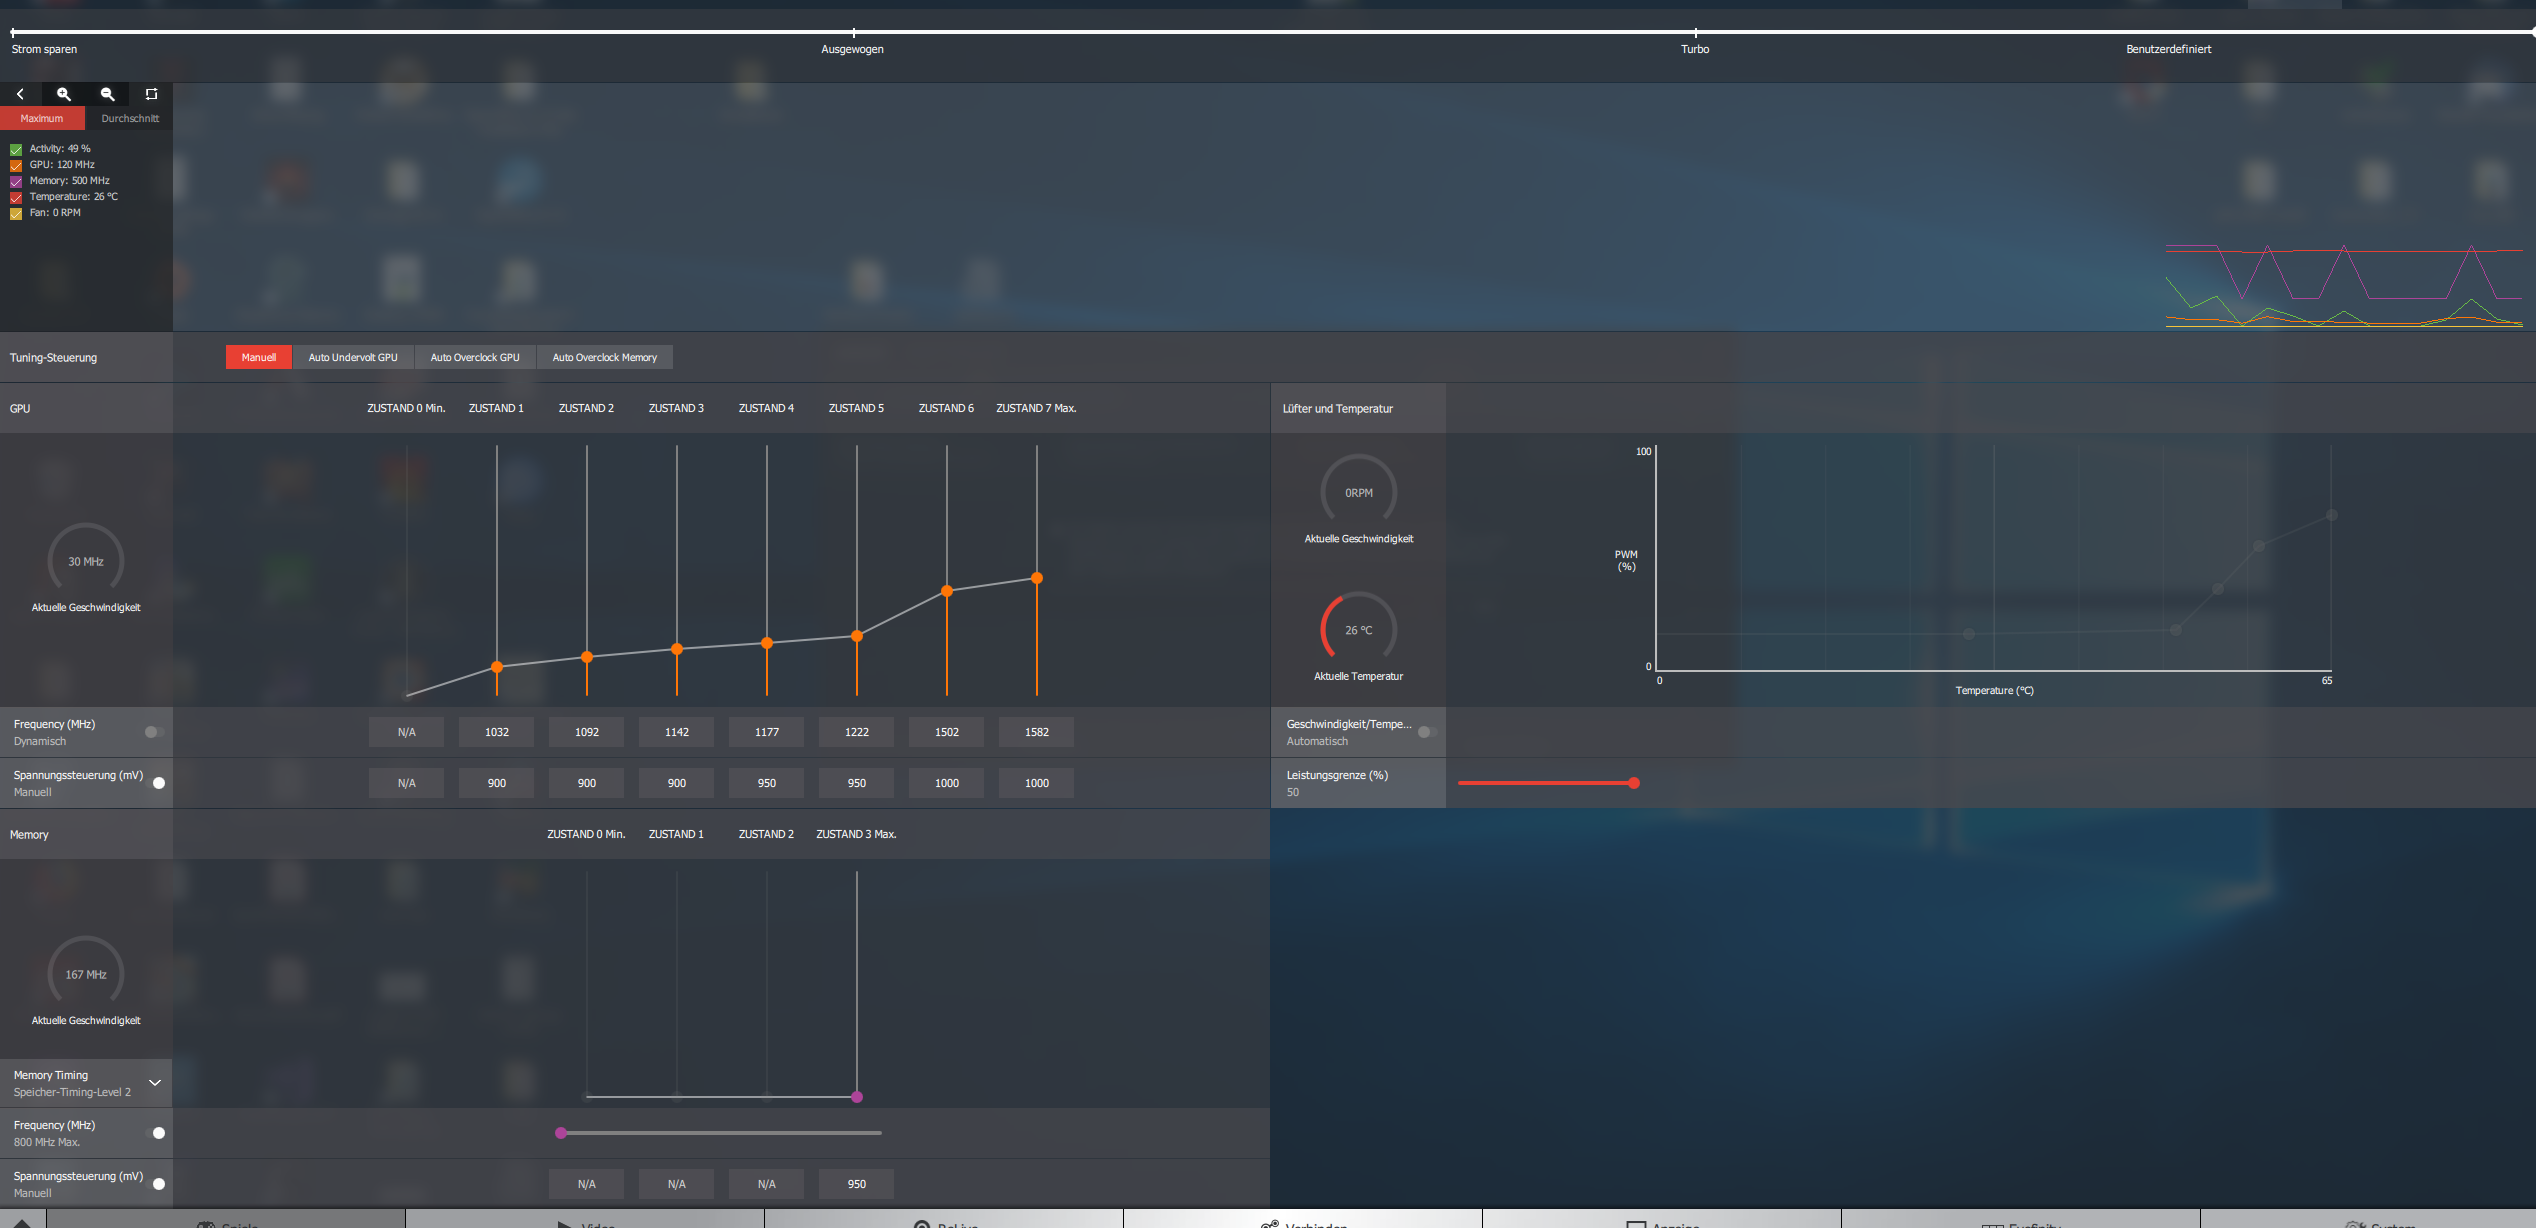
Task: Switch graph readout to Maximum
Action: 42,118
